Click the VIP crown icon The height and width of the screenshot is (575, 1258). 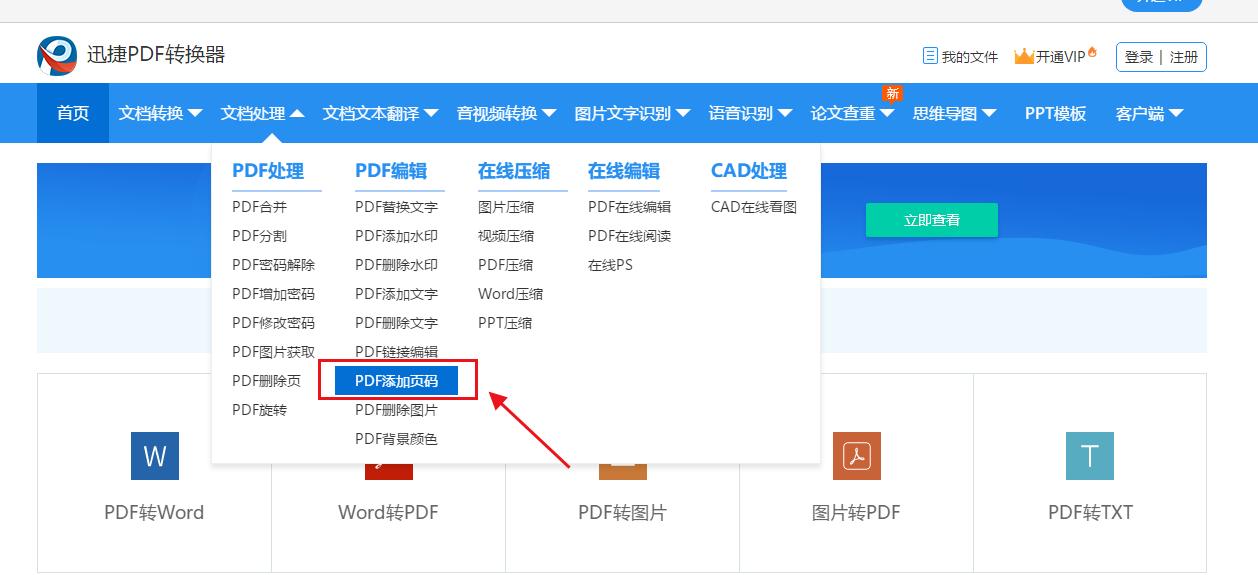click(1024, 56)
